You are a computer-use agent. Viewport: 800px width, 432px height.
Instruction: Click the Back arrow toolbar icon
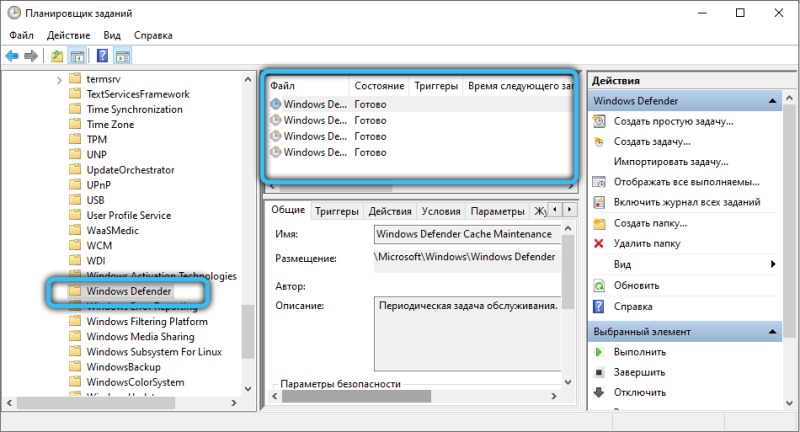tap(12, 56)
